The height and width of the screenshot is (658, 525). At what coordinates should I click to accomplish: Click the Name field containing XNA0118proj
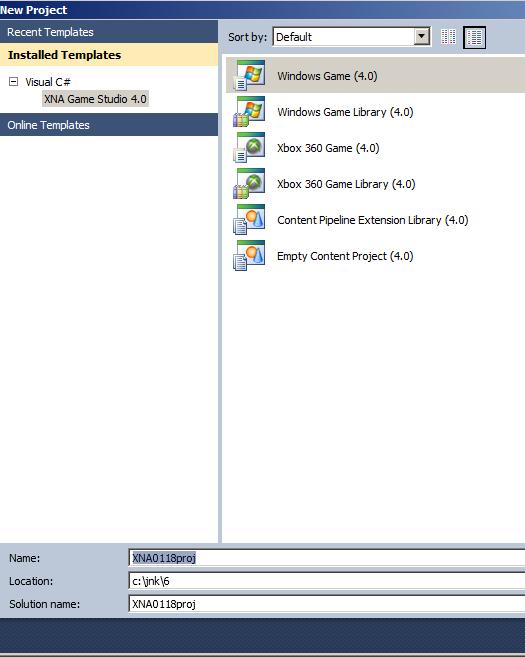click(326, 558)
